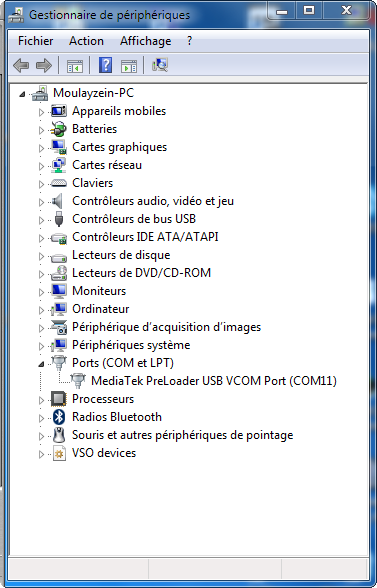Expand Appareils mobiles category
The width and height of the screenshot is (377, 588).
41,112
